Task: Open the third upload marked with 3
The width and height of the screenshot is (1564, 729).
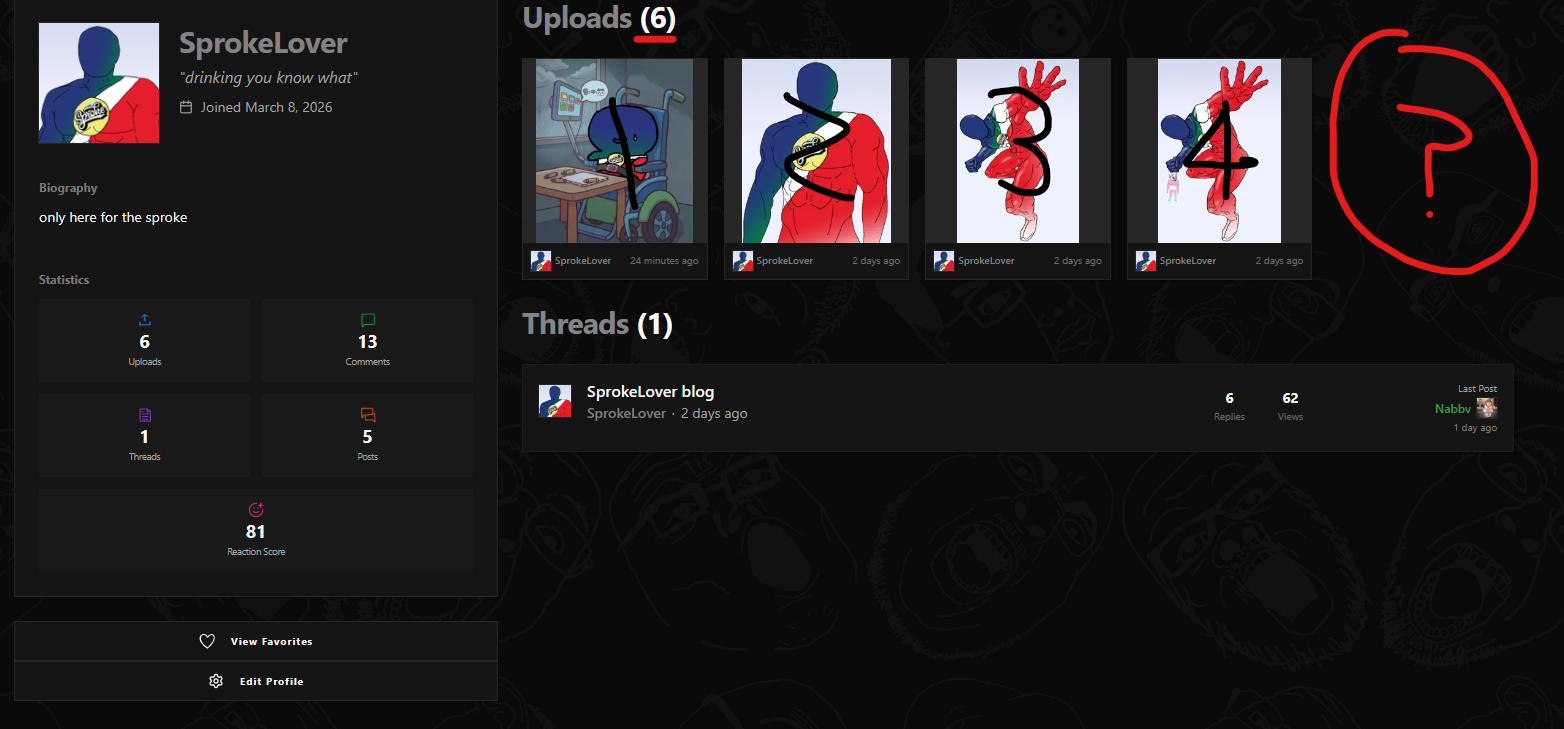Action: [1018, 151]
